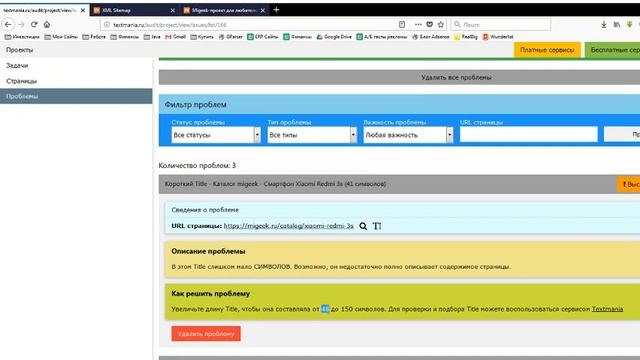This screenshot has width=640, height=360.
Task: Click the browser search box
Action: coord(501,24)
